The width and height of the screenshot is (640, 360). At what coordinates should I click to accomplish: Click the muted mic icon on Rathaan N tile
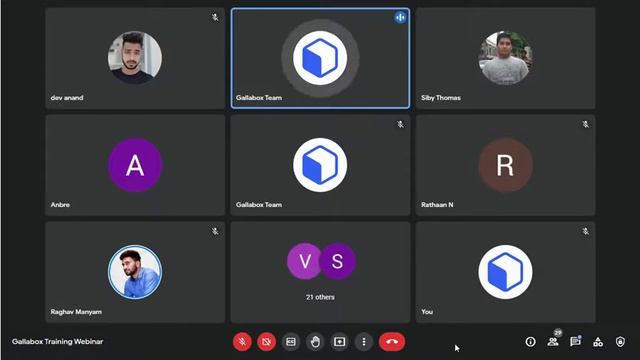[585, 124]
